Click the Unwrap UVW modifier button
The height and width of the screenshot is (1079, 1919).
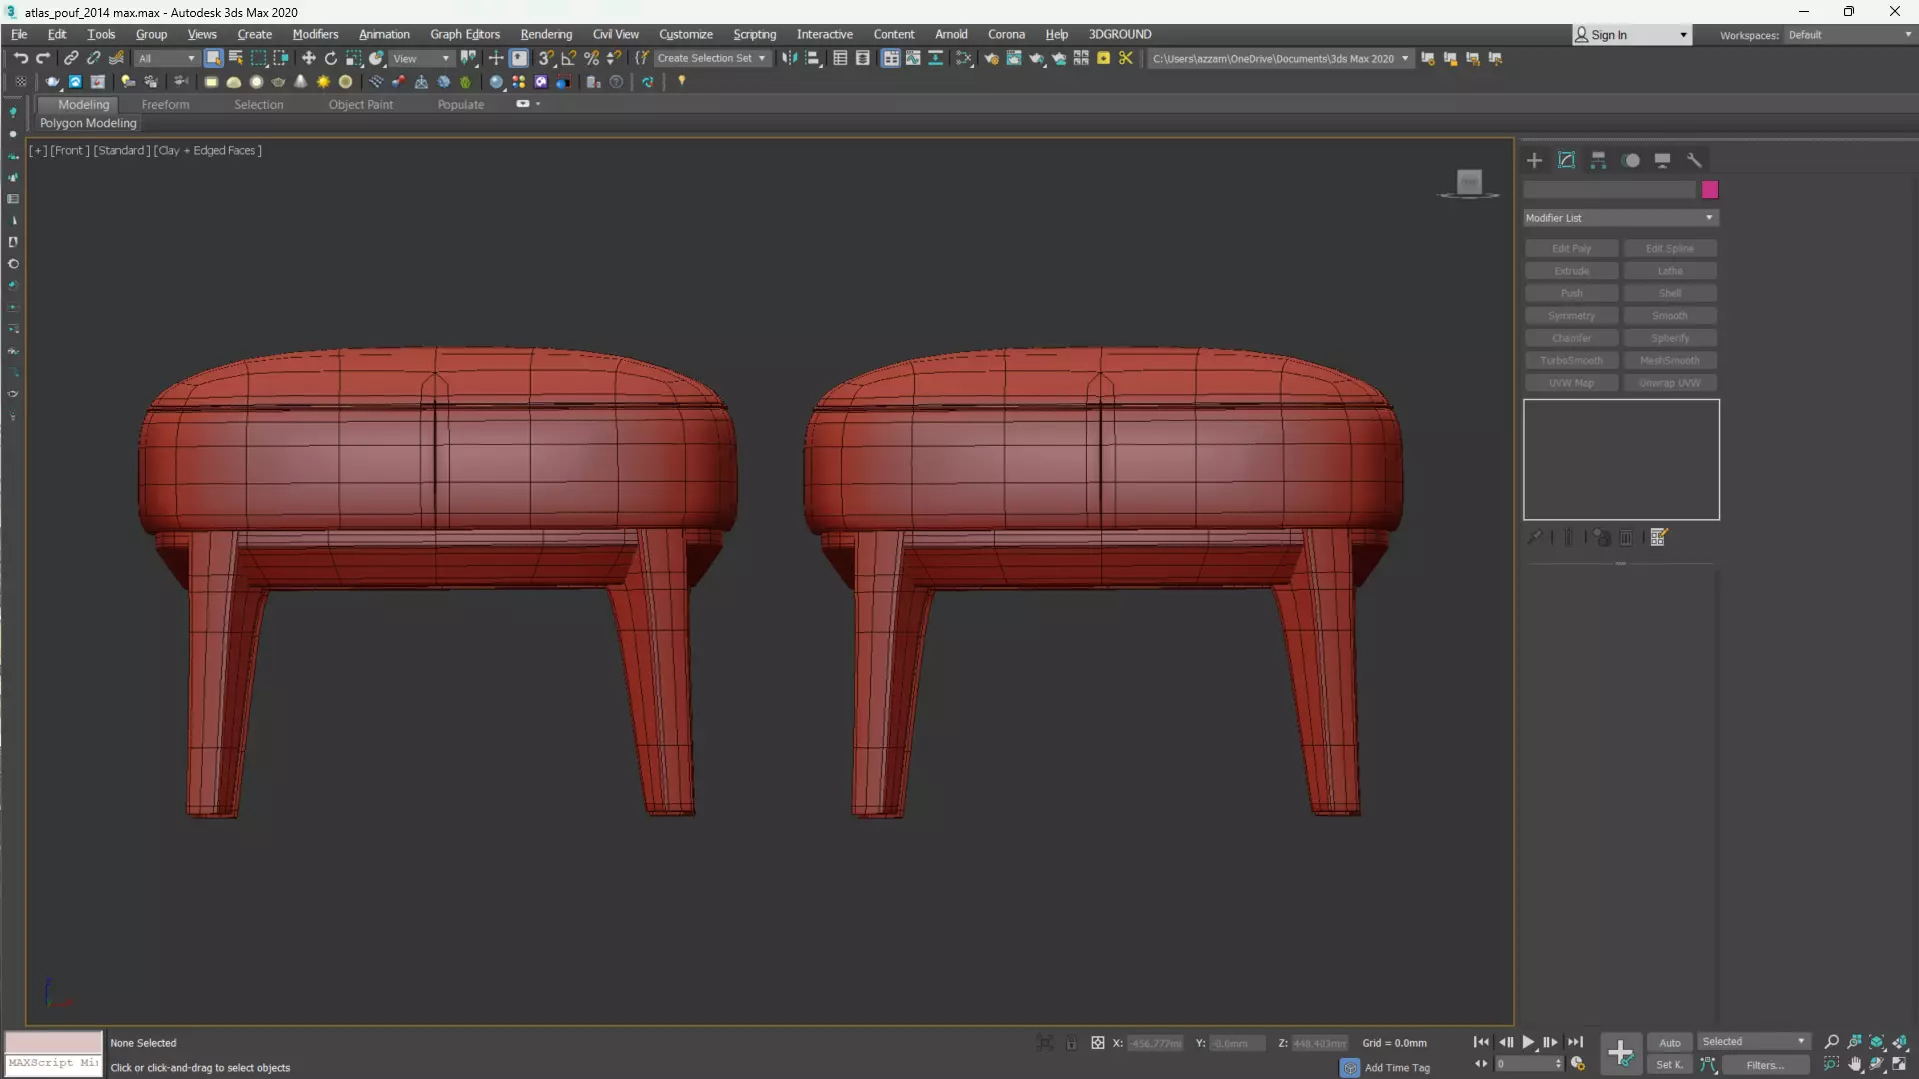click(x=1670, y=383)
